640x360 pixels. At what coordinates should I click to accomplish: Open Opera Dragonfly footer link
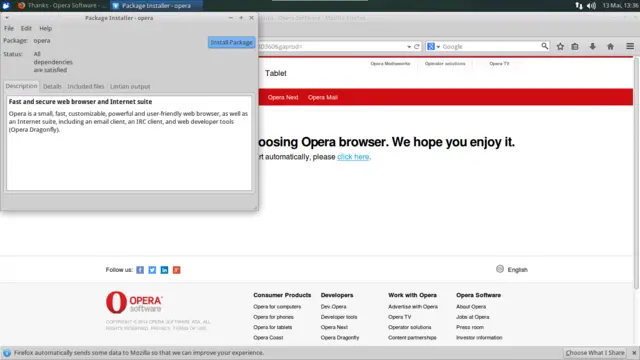(x=340, y=338)
